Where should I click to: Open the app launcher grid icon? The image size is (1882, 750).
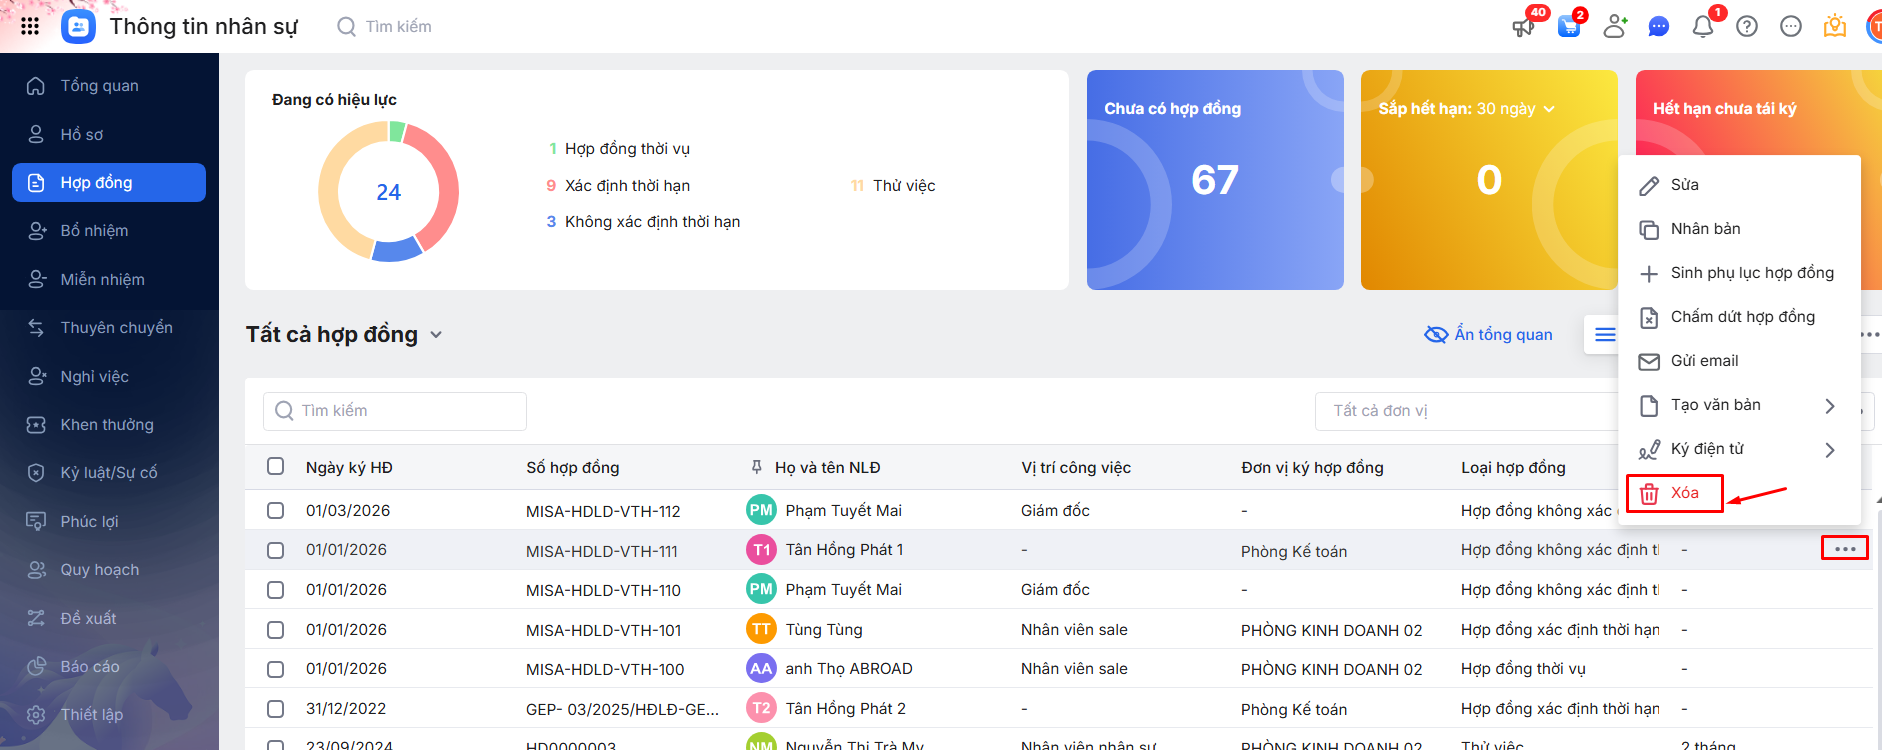[30, 26]
